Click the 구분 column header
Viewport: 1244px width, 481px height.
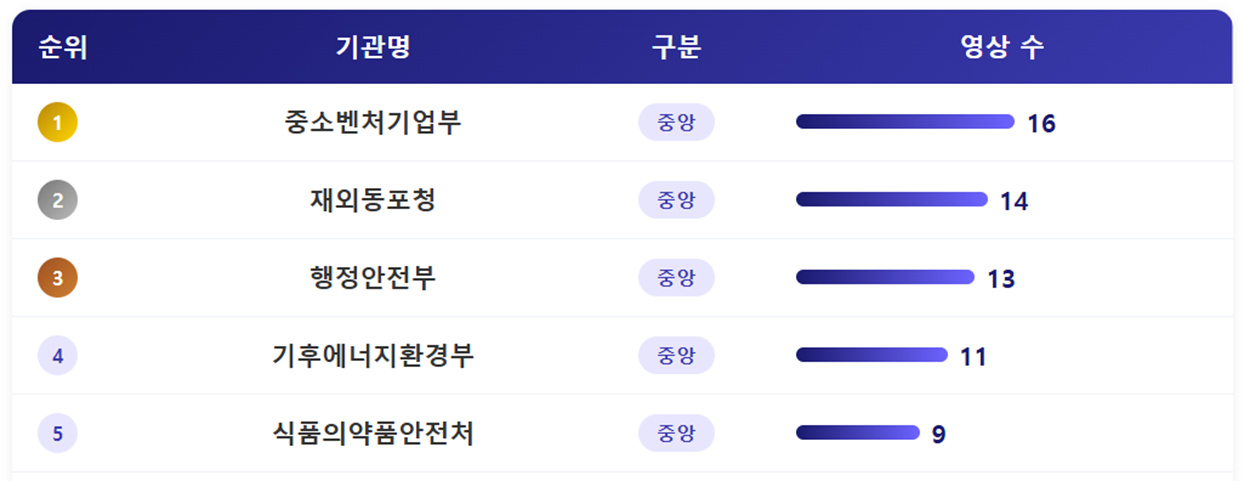point(676,47)
